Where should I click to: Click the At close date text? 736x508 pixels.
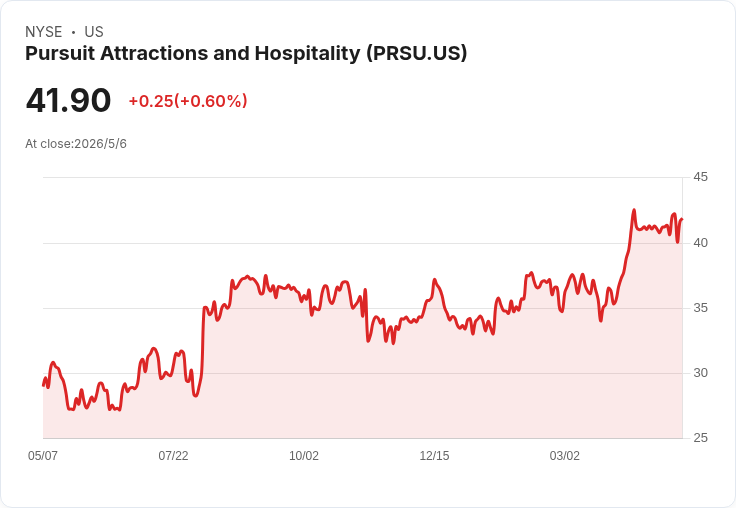(76, 144)
